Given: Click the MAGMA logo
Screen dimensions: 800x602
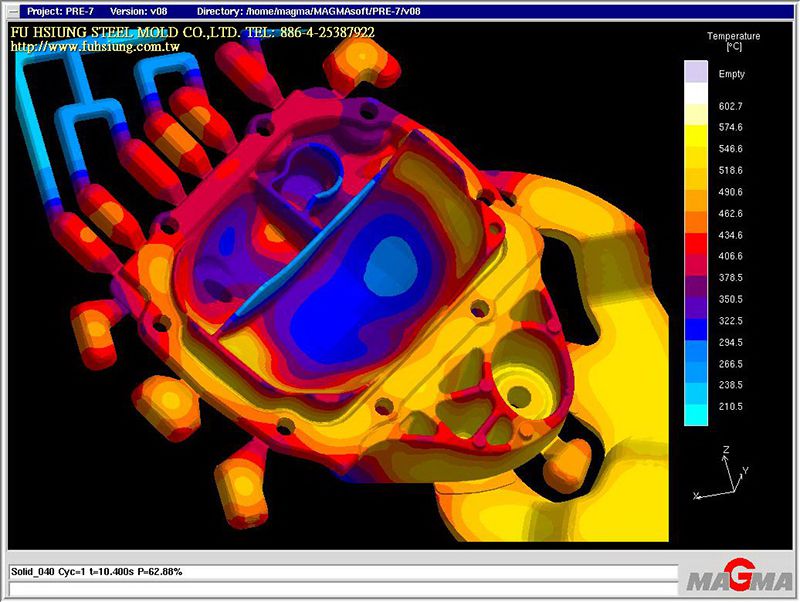Looking at the screenshot, I should coord(739,576).
